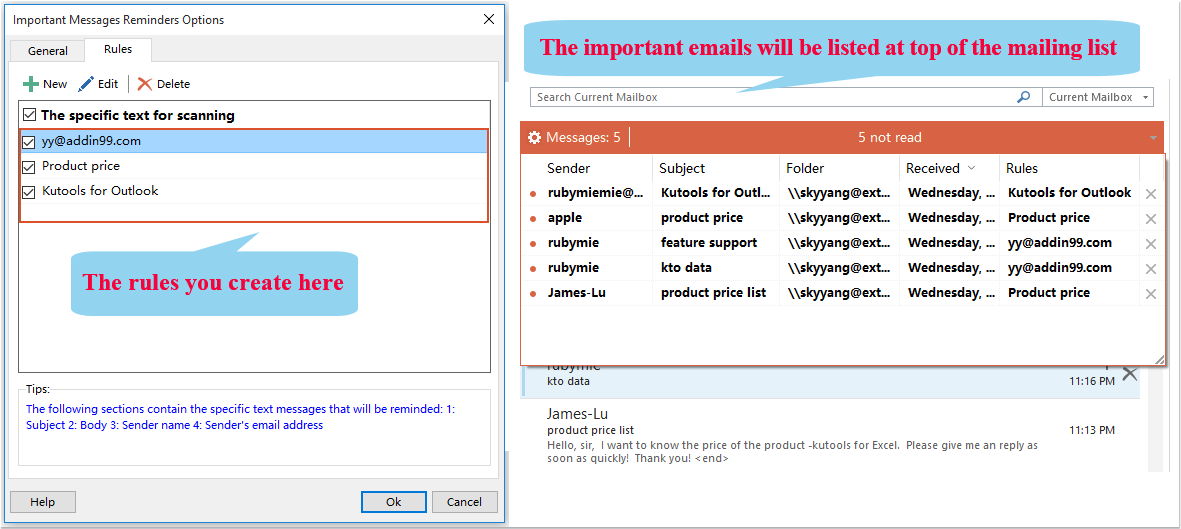
Task: Click the magnifier search icon in mailbox search
Action: pos(1023,97)
